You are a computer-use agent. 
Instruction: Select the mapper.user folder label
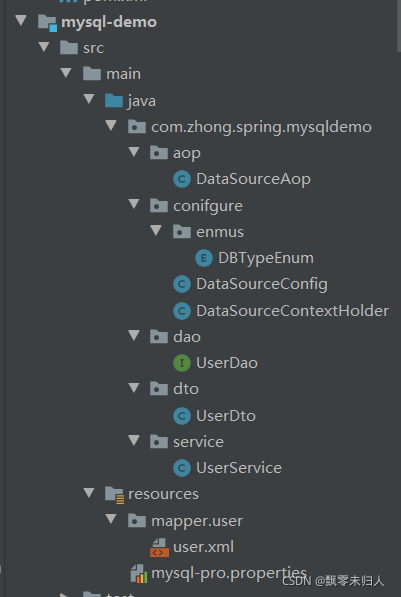197,521
